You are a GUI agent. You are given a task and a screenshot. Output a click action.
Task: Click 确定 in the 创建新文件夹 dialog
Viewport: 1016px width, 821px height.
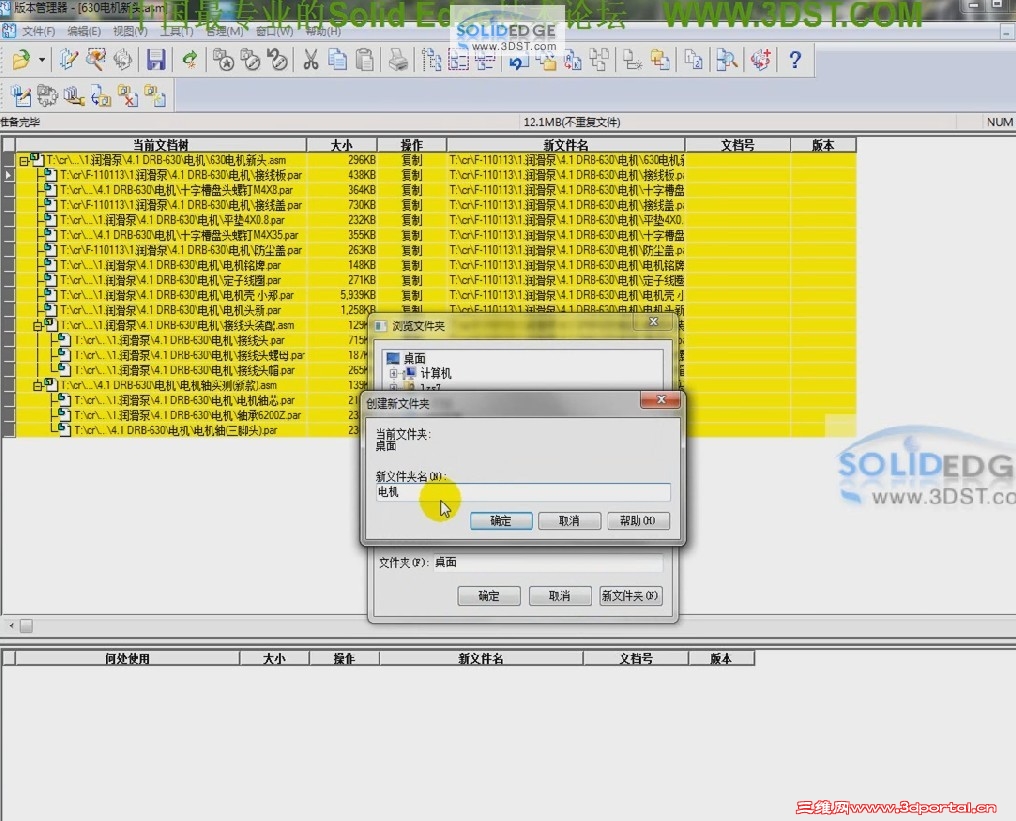501,521
